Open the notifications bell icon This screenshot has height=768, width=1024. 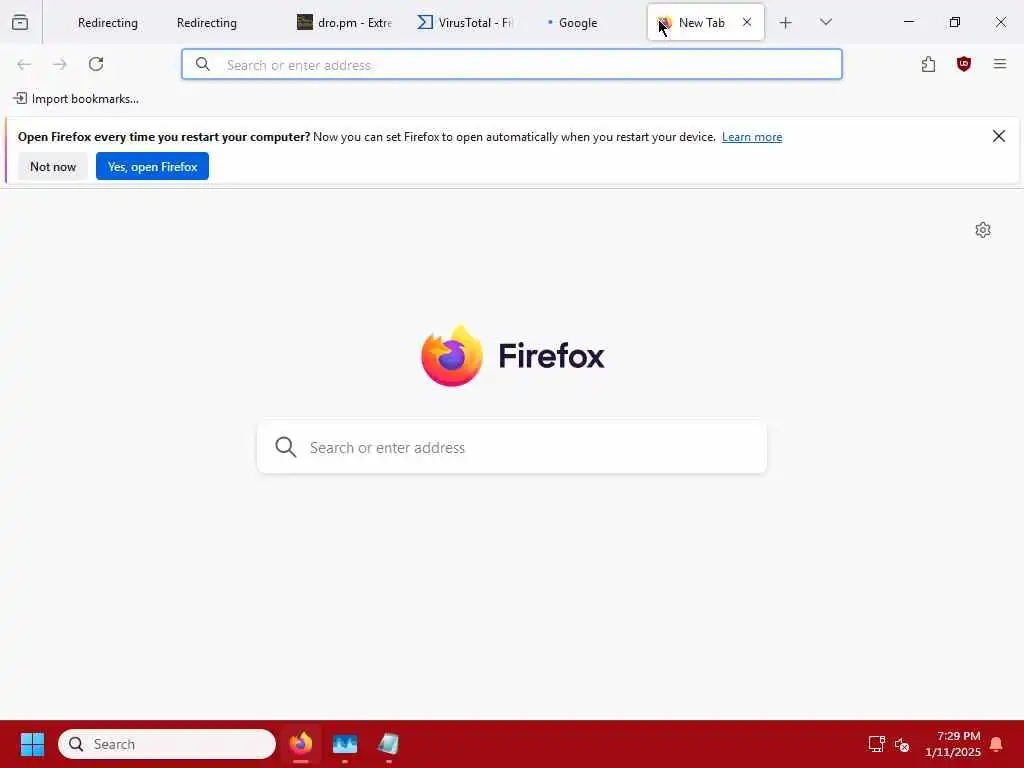click(997, 744)
